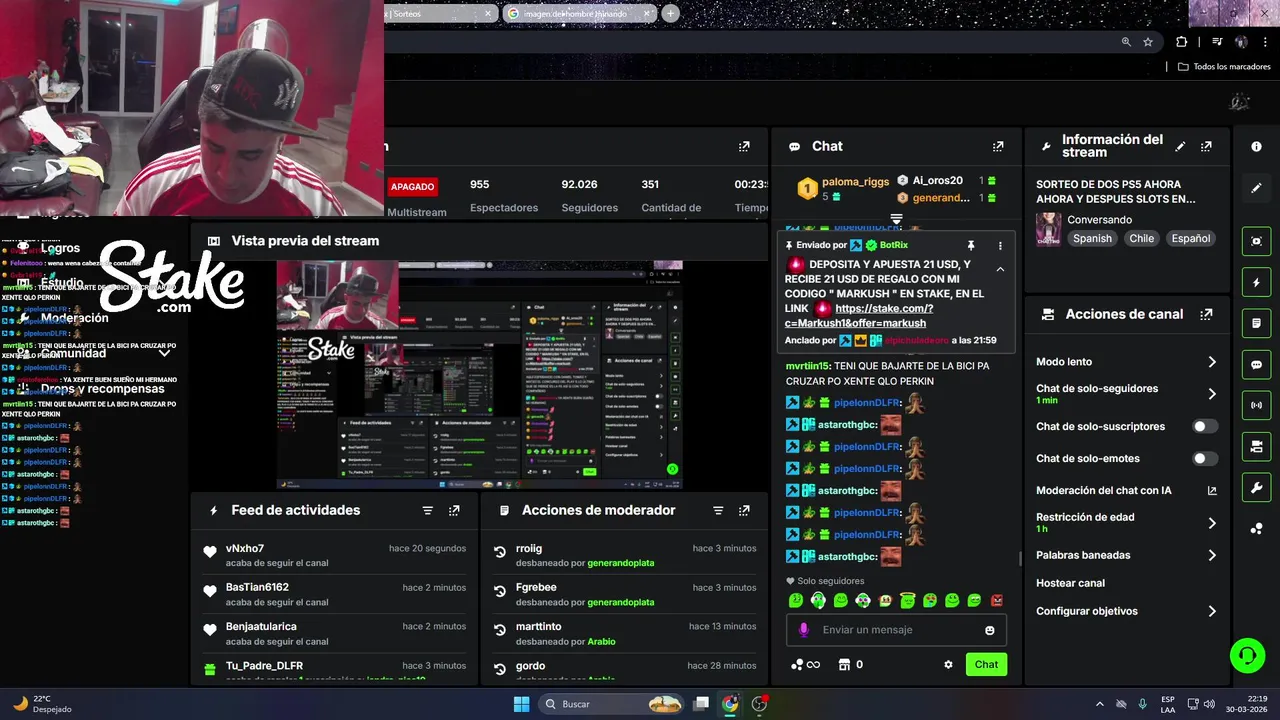Screen dimensions: 1280x720
Task: Toggle the broadcast signal icon in sidebar
Action: pyautogui.click(x=1257, y=405)
